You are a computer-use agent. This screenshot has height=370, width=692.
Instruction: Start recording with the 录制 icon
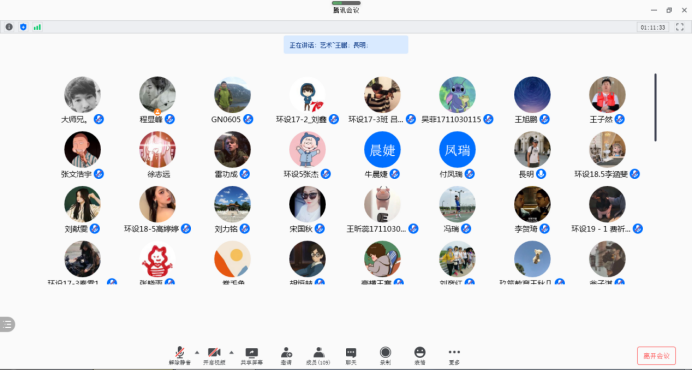385,356
